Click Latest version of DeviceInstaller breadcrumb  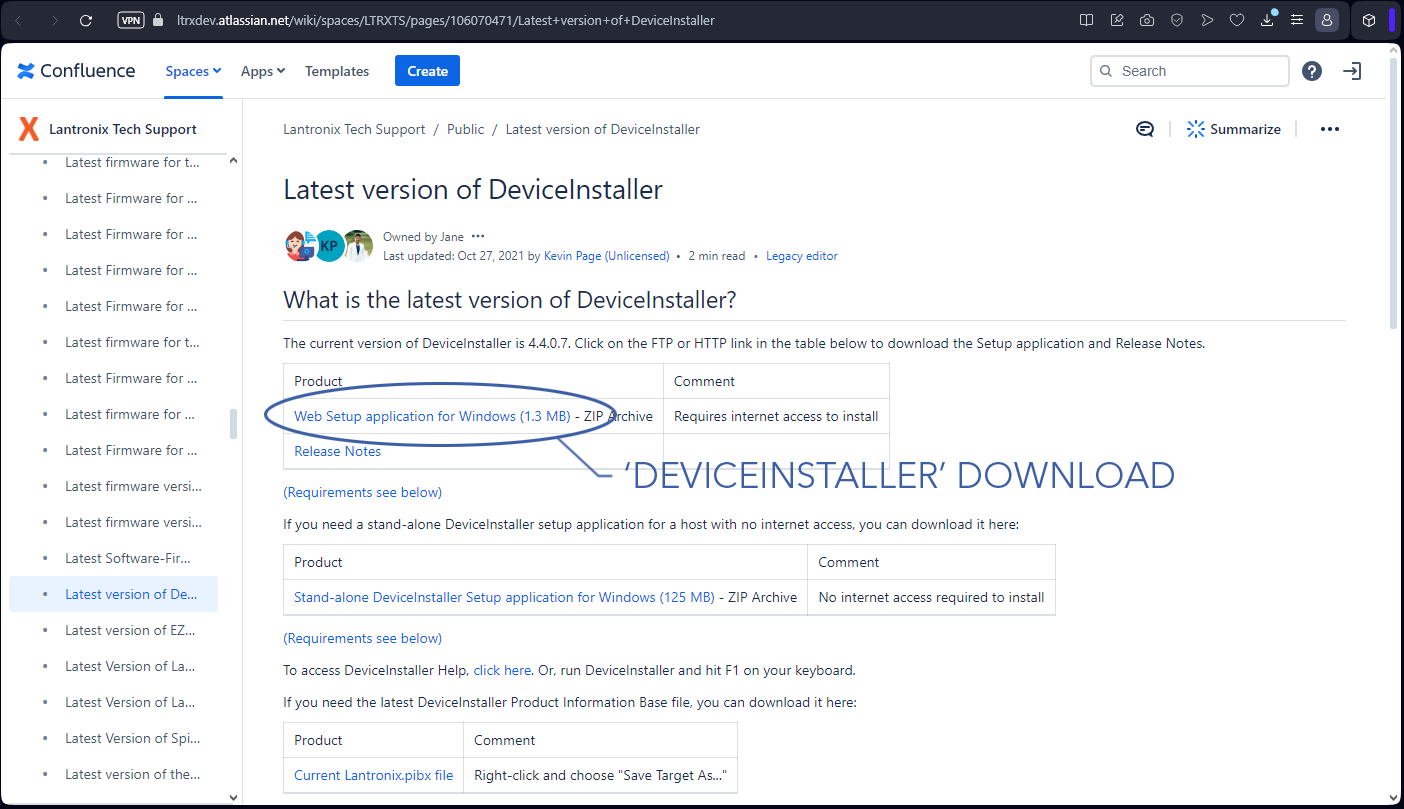tap(602, 129)
